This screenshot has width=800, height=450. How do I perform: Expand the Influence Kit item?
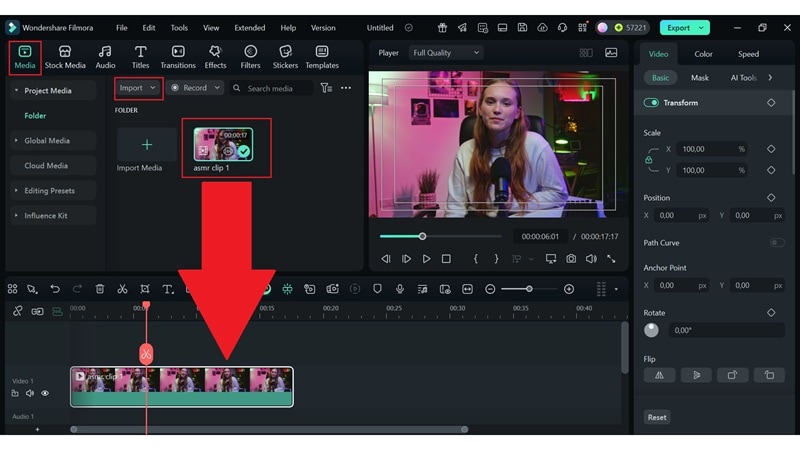point(16,215)
